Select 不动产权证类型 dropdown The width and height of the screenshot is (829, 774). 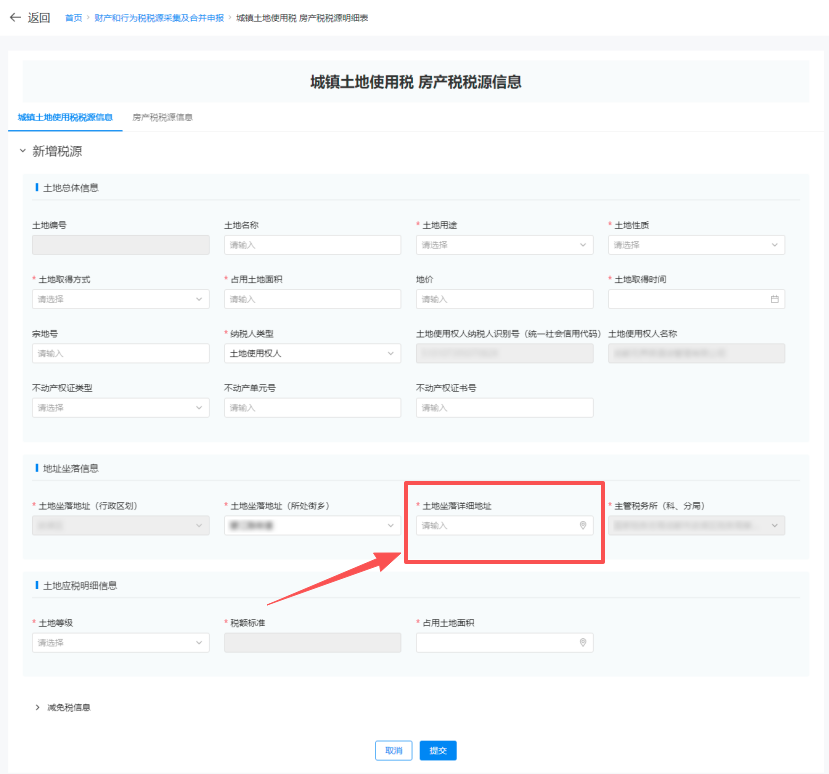[x=120, y=407]
